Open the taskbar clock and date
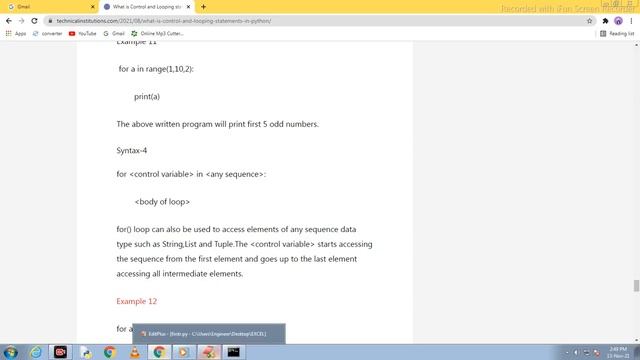This screenshot has height=360, width=640. [618, 353]
